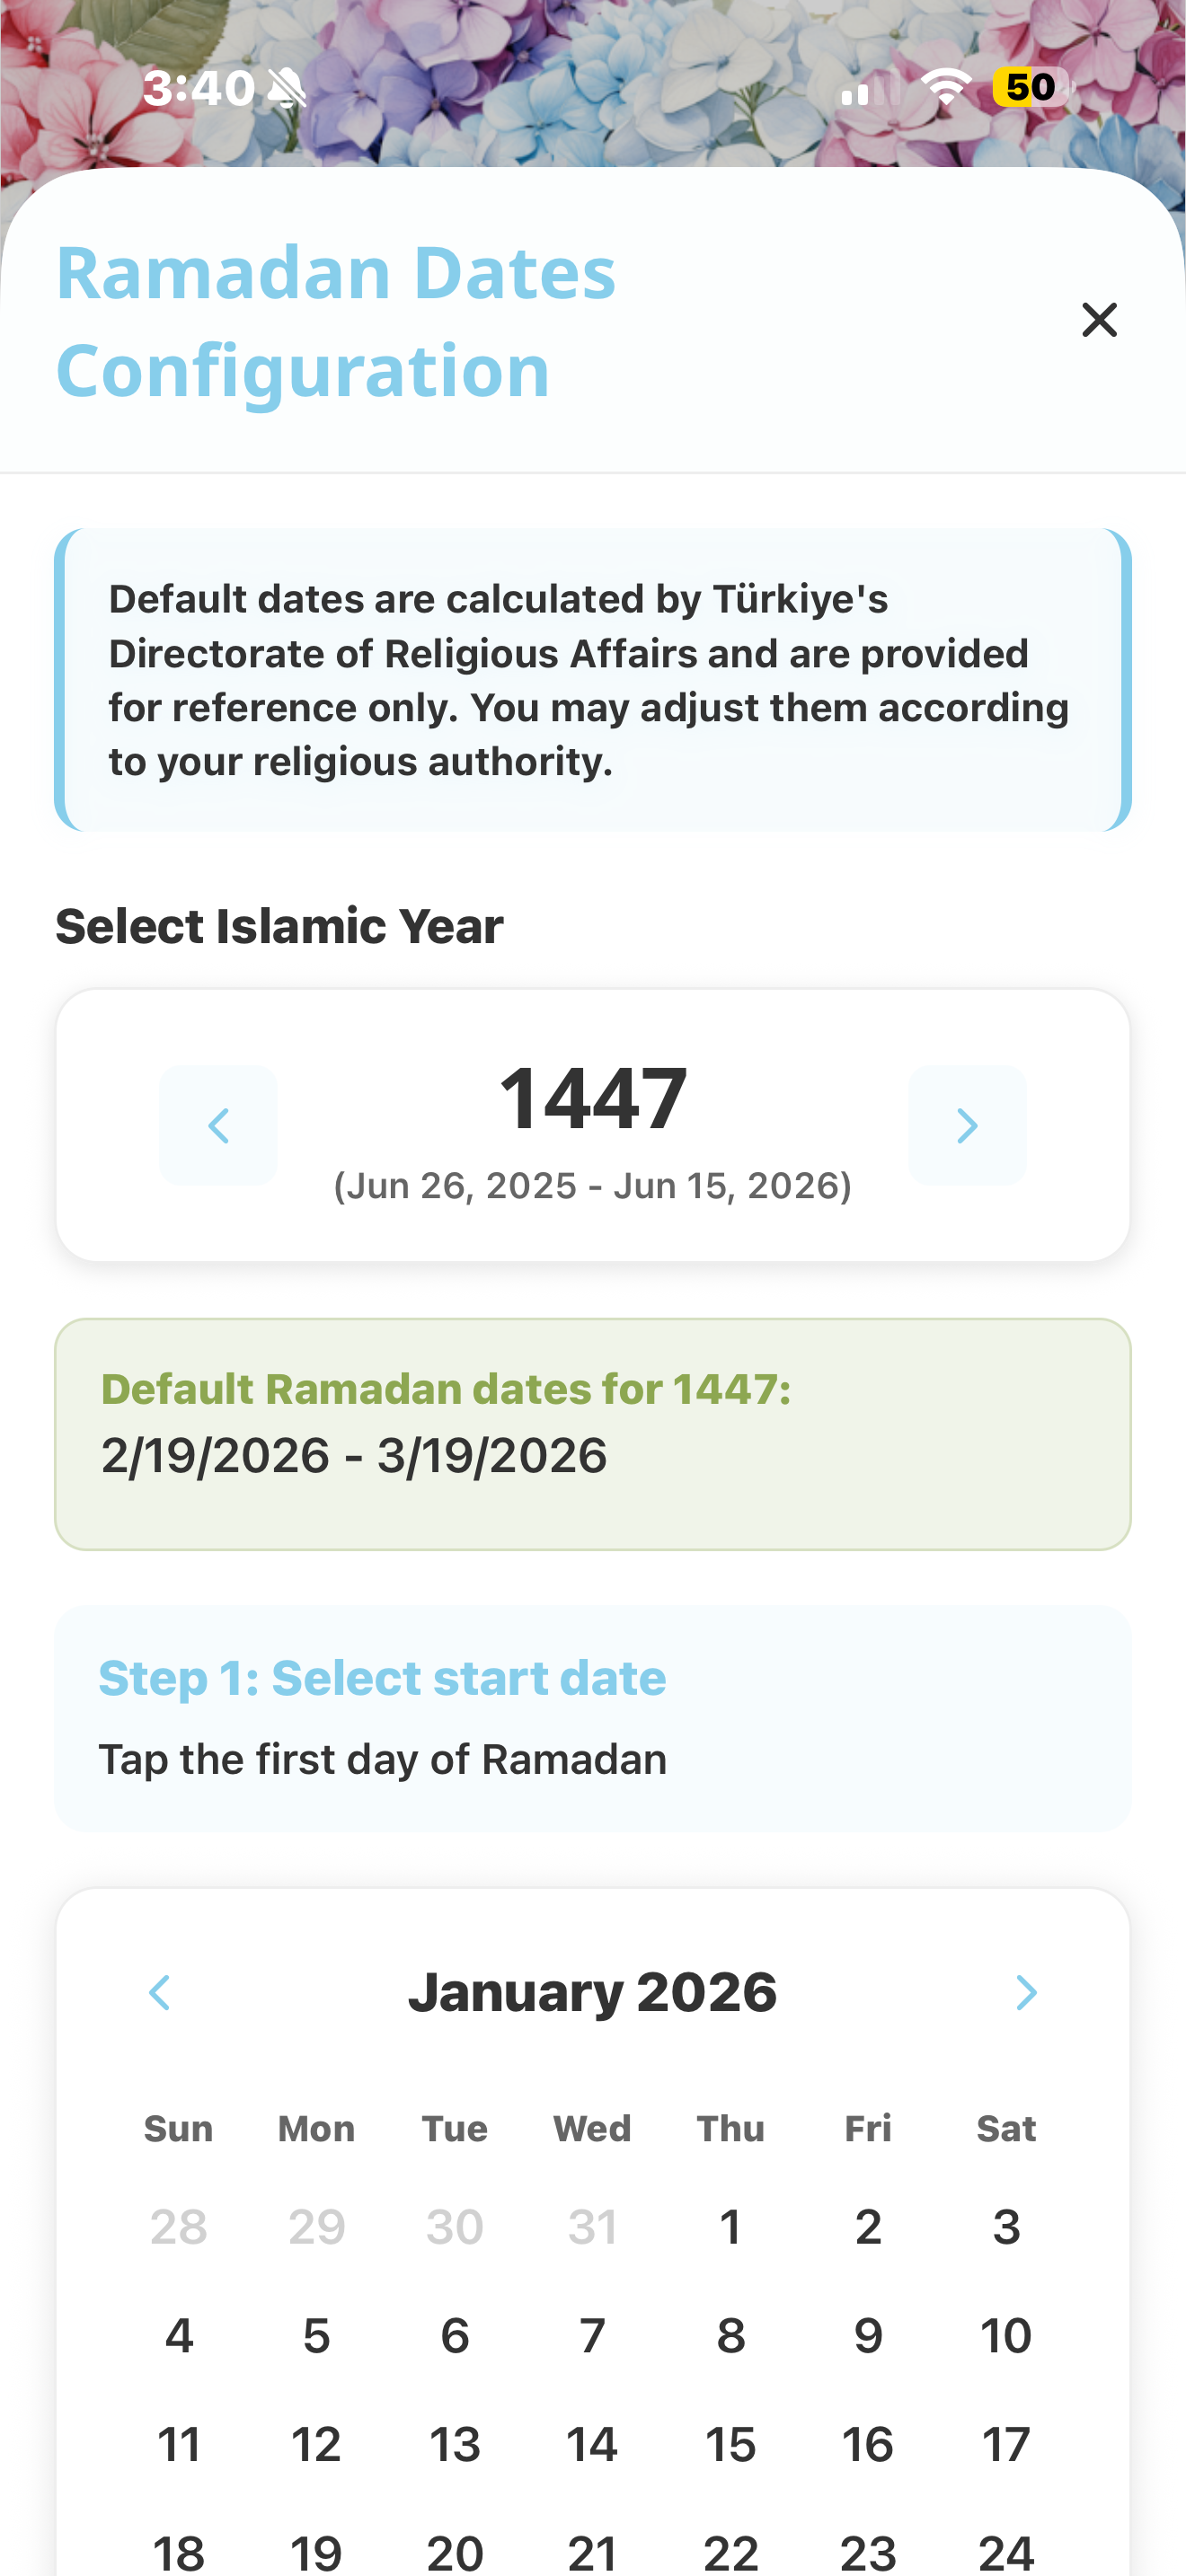Advance to next Islamic year
Screen dimensions: 1186x2576
[x=966, y=1126]
